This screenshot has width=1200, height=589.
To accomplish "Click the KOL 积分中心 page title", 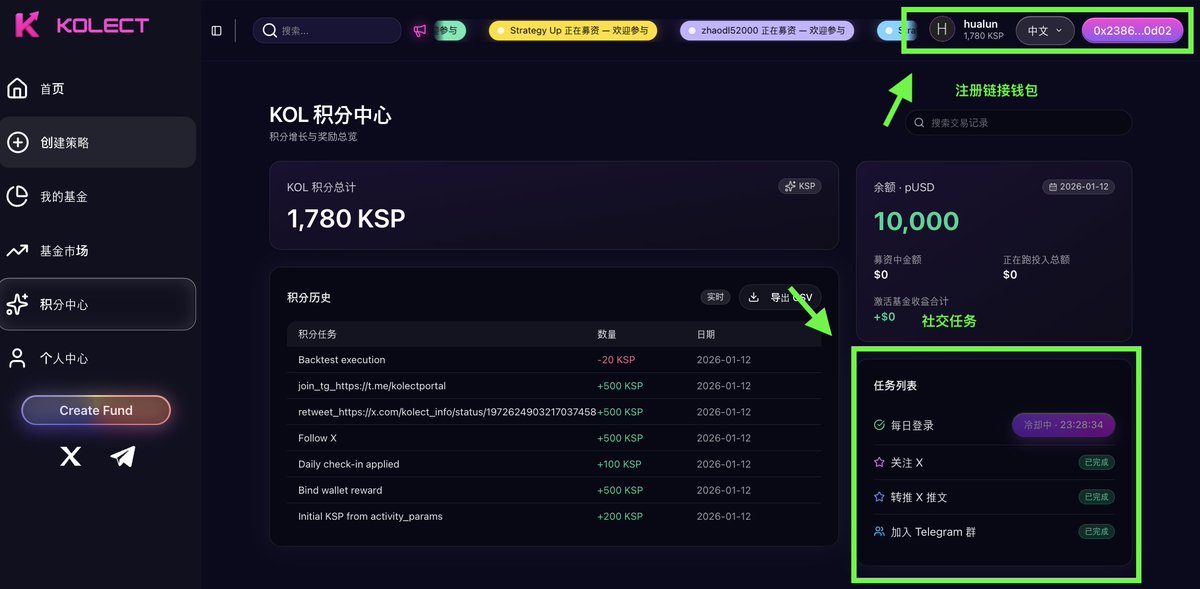I will pos(330,115).
